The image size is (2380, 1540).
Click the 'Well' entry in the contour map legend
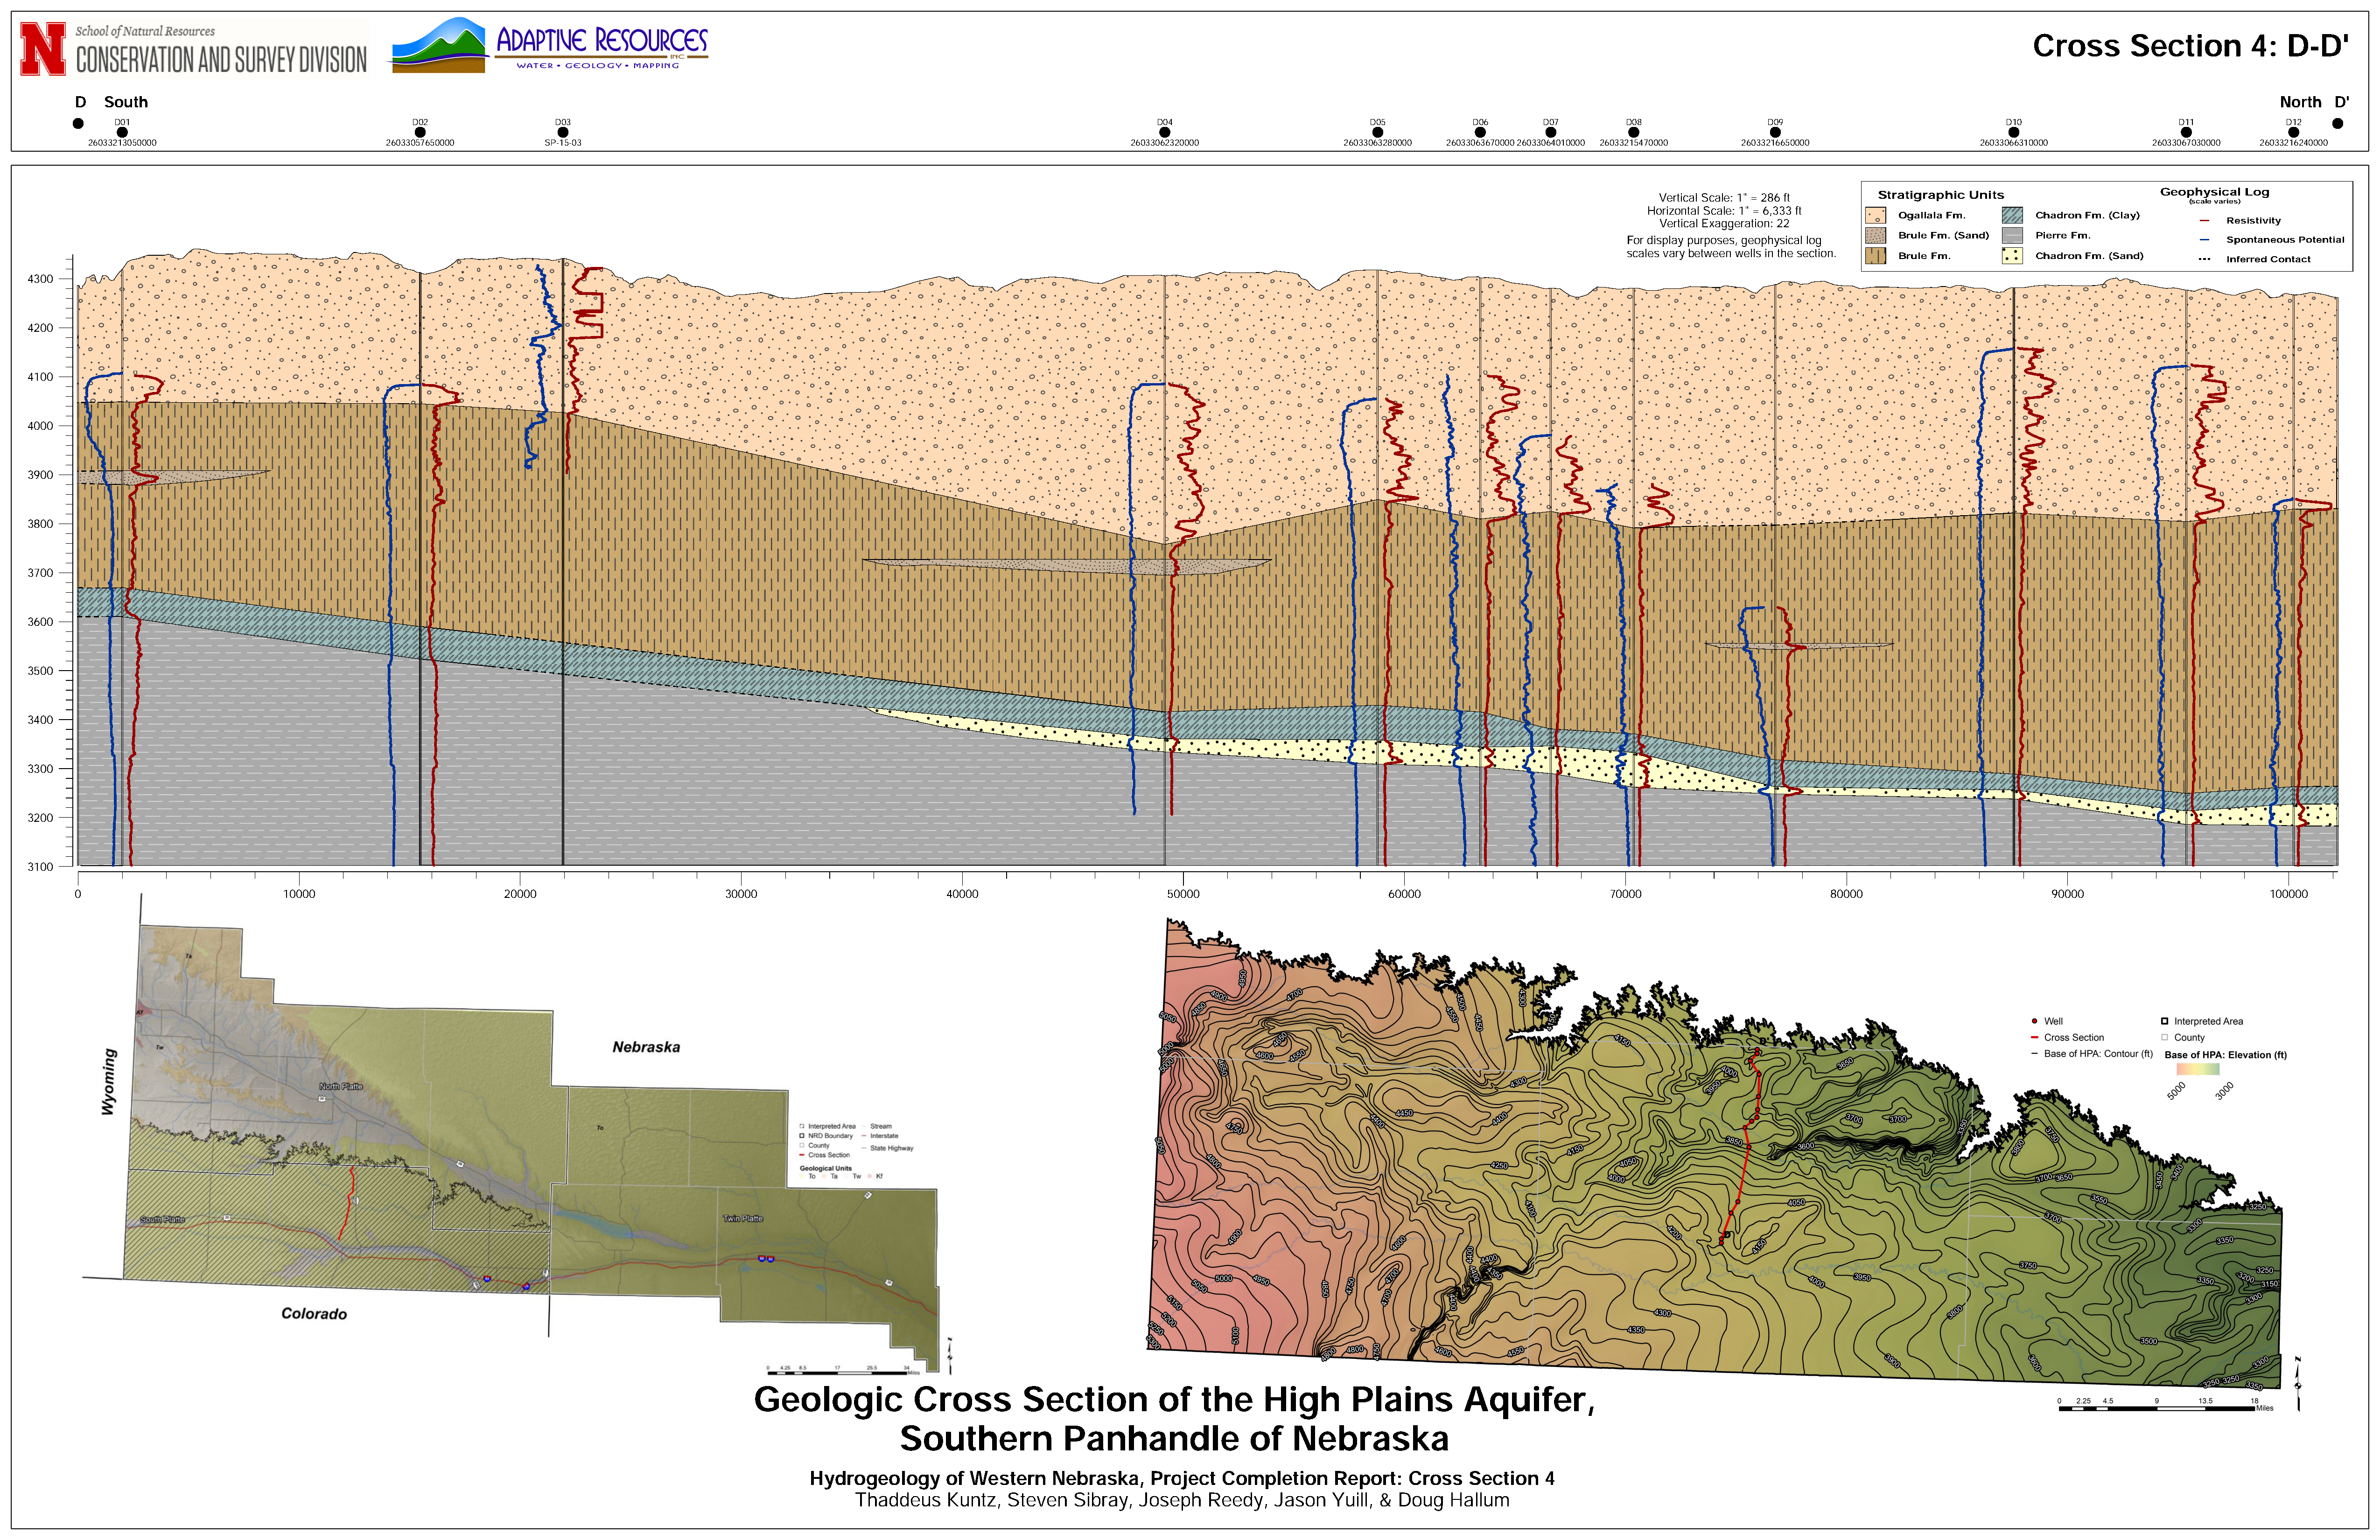2047,1021
